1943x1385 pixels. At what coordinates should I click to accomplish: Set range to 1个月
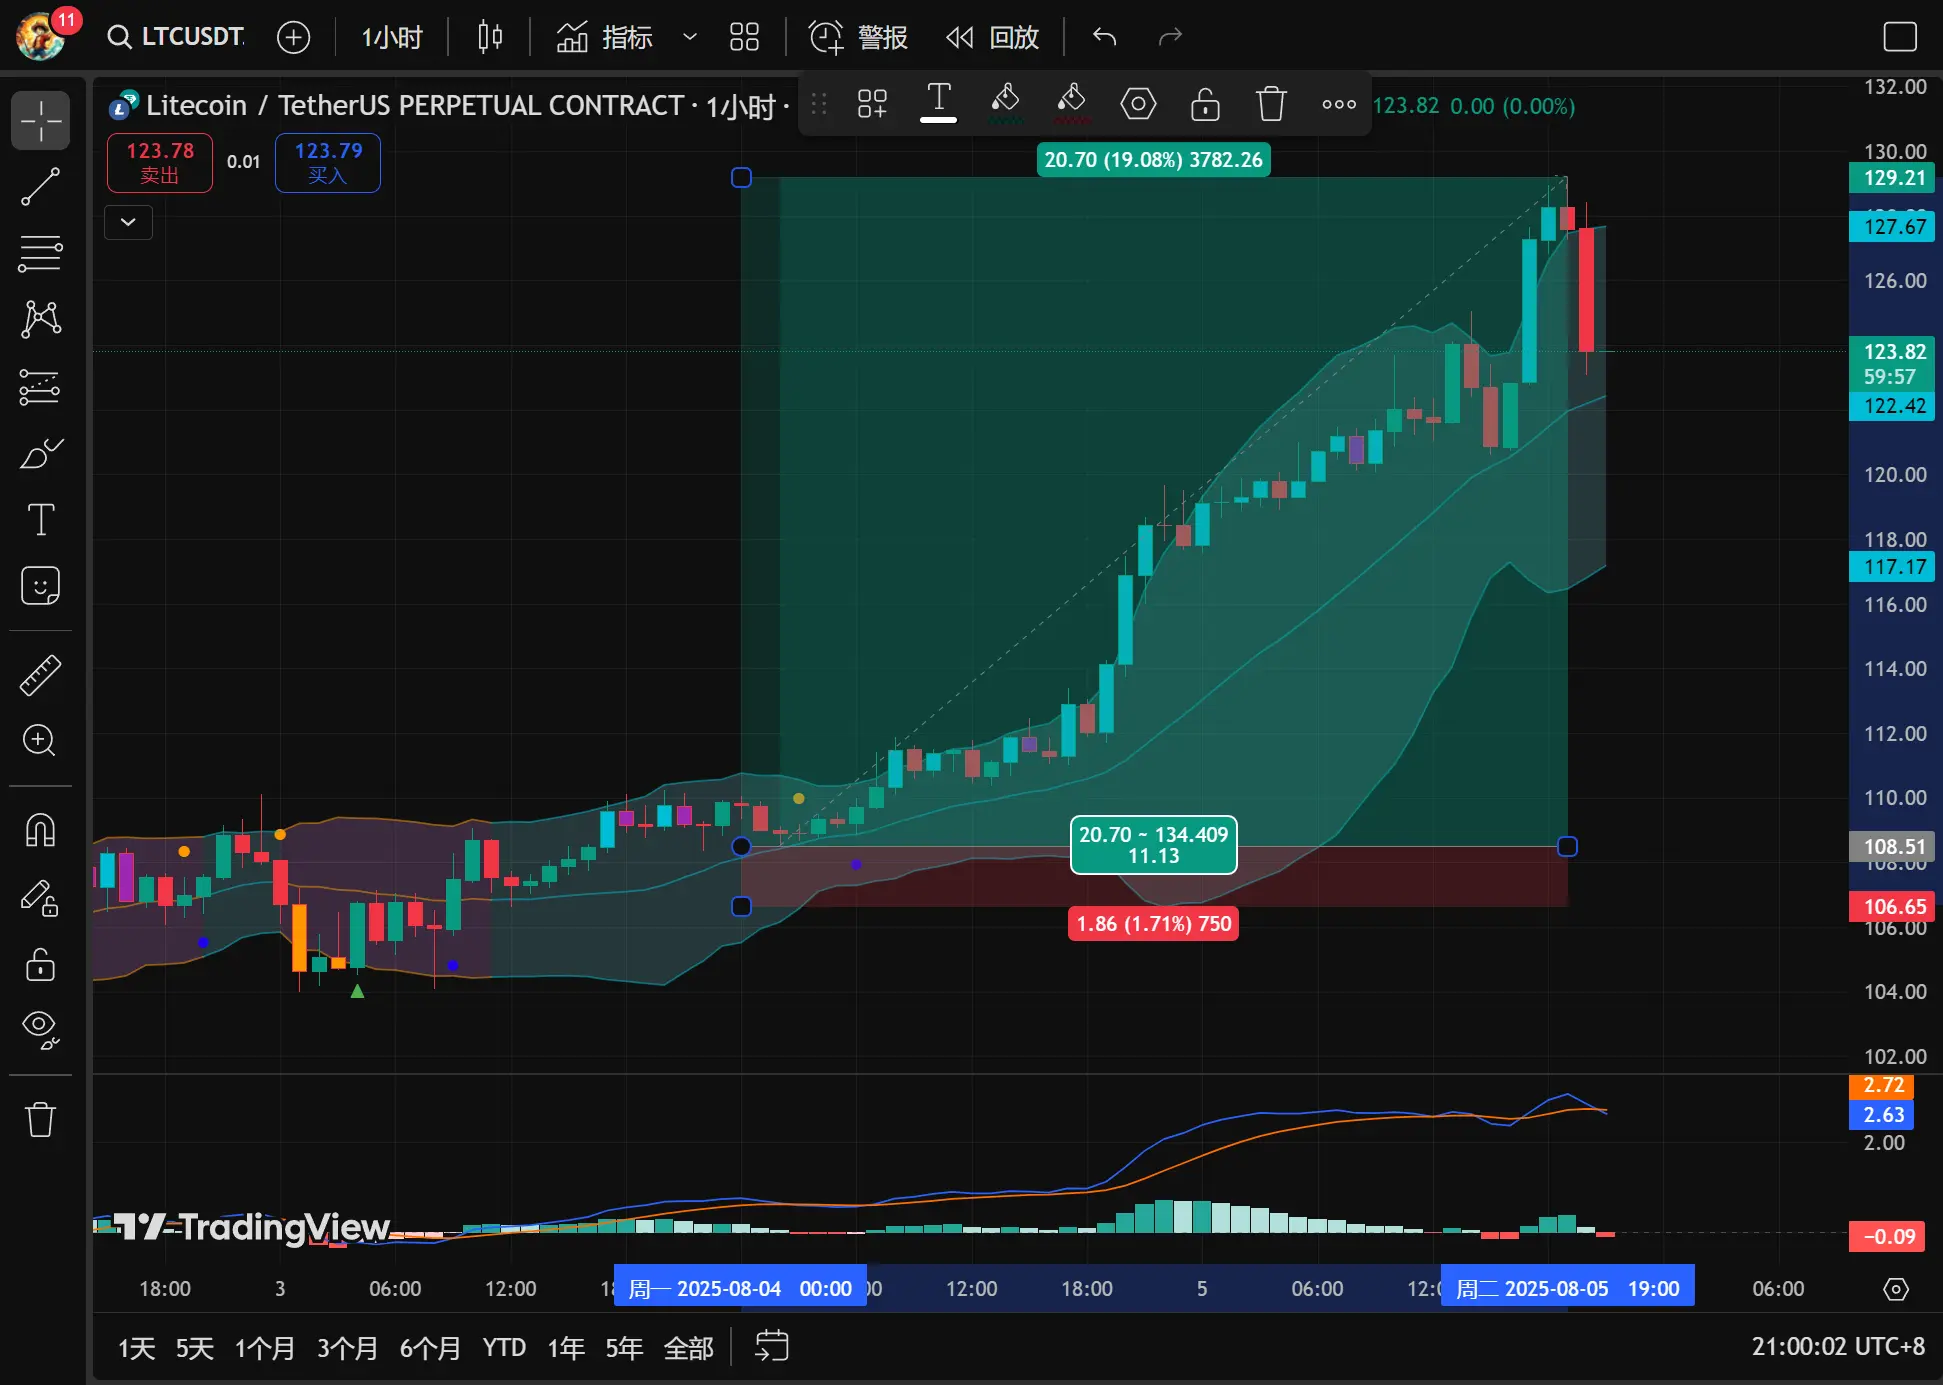(265, 1348)
